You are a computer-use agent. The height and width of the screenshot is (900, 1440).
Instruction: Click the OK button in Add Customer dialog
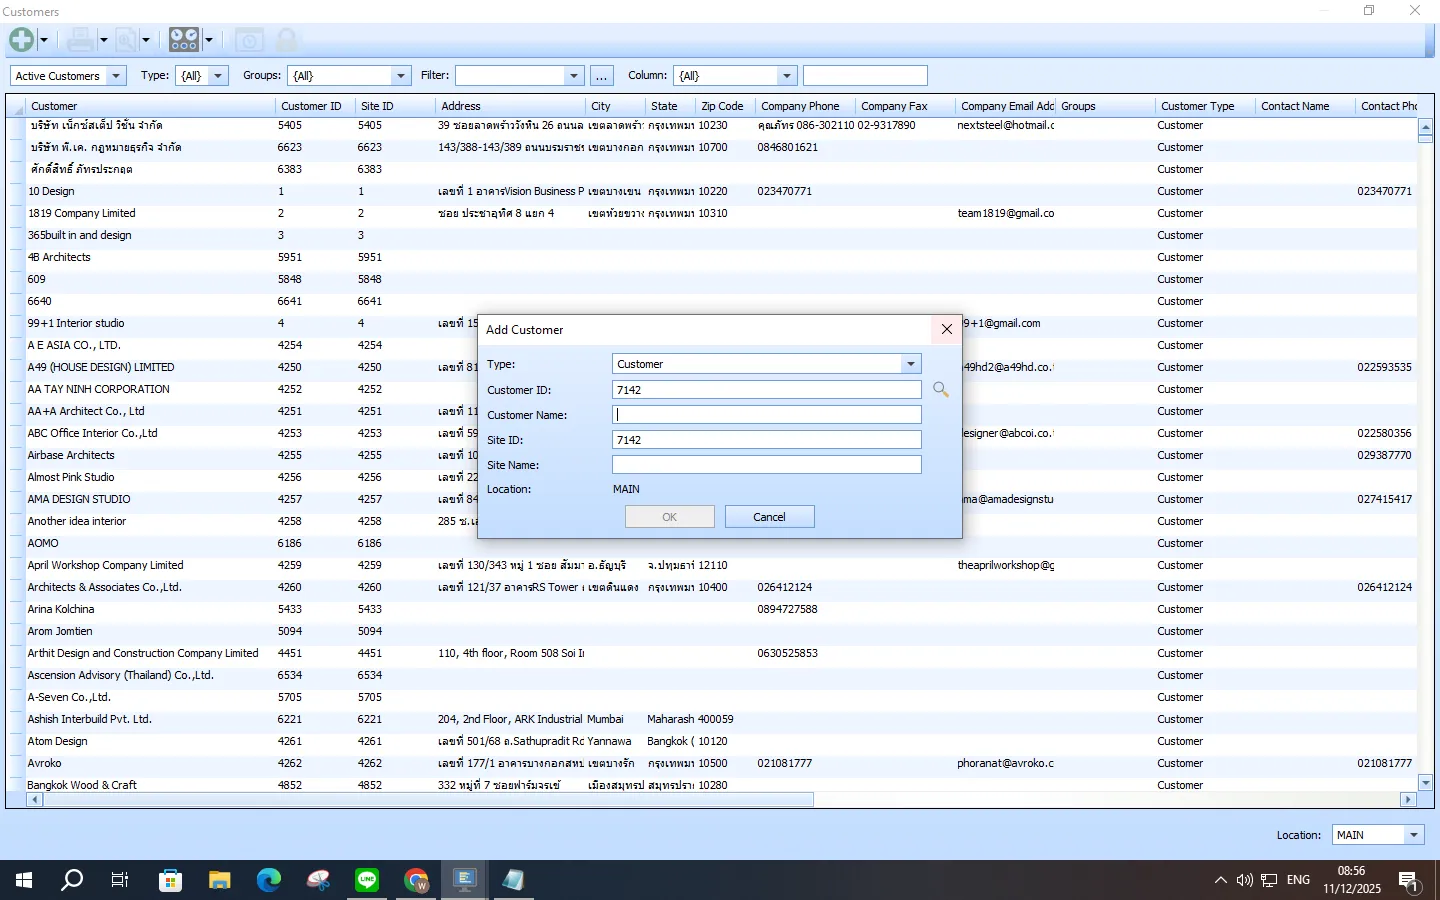coord(670,517)
